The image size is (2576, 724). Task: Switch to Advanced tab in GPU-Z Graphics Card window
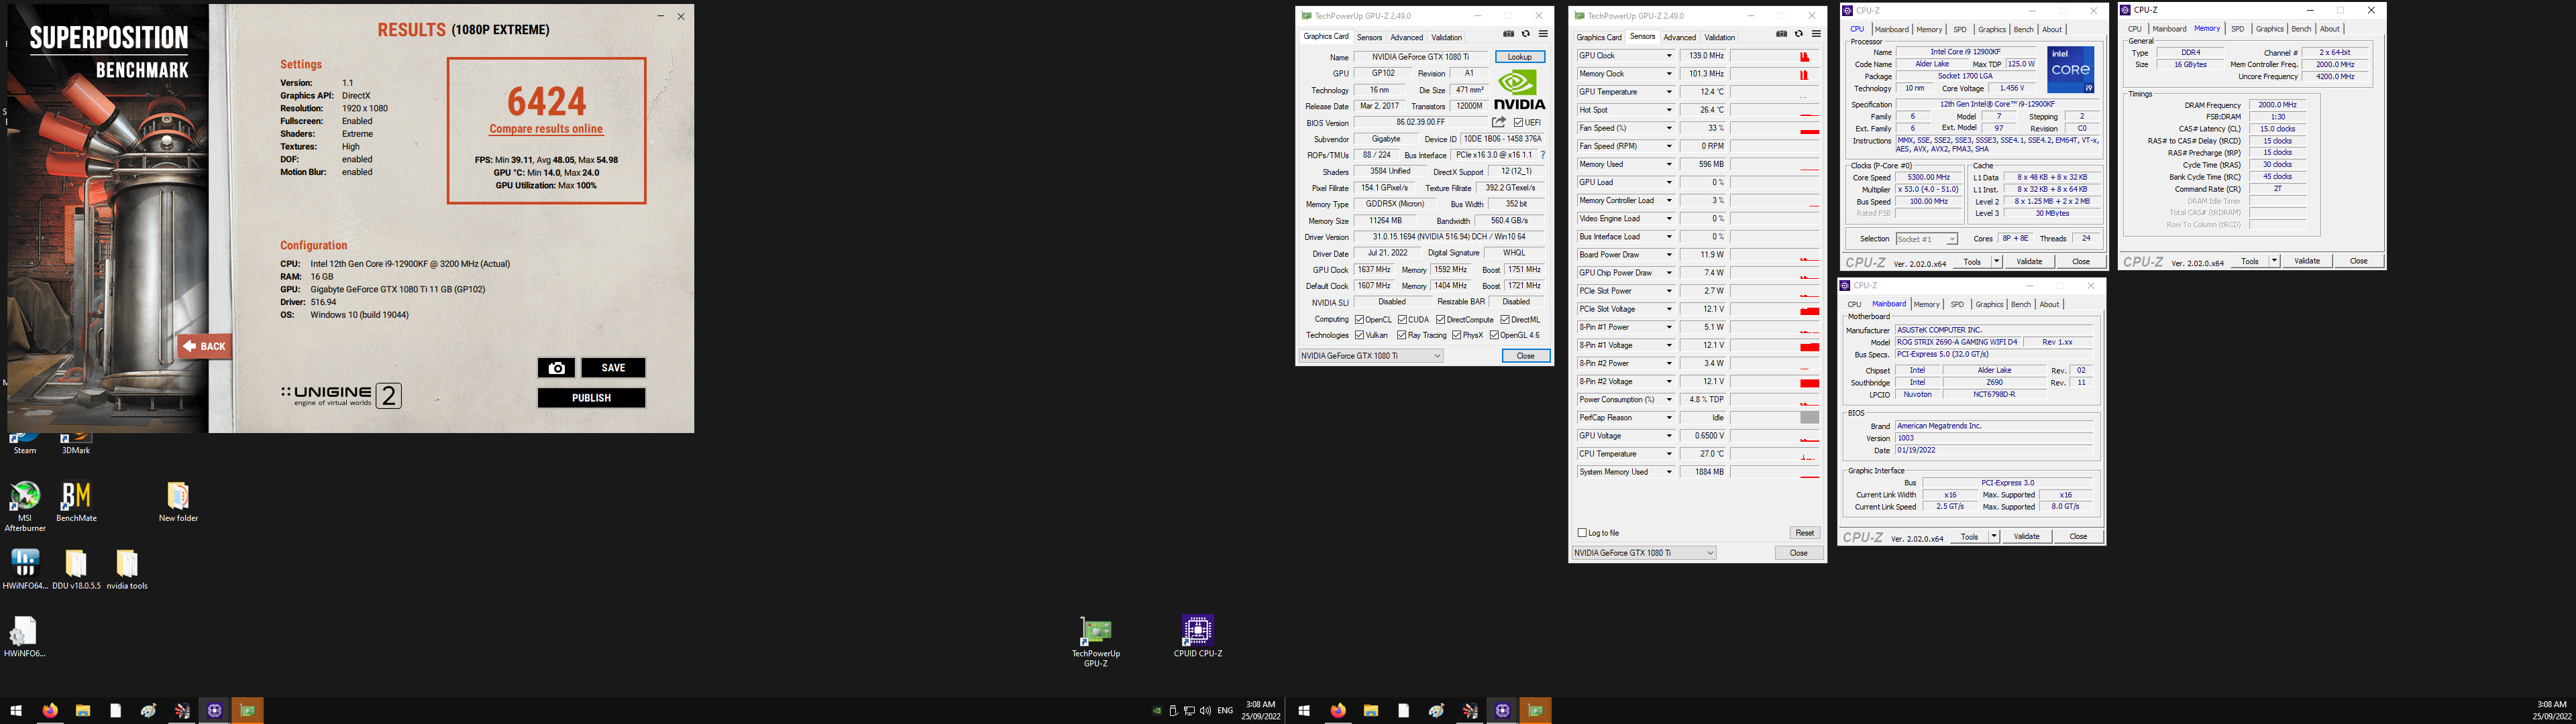1406,37
